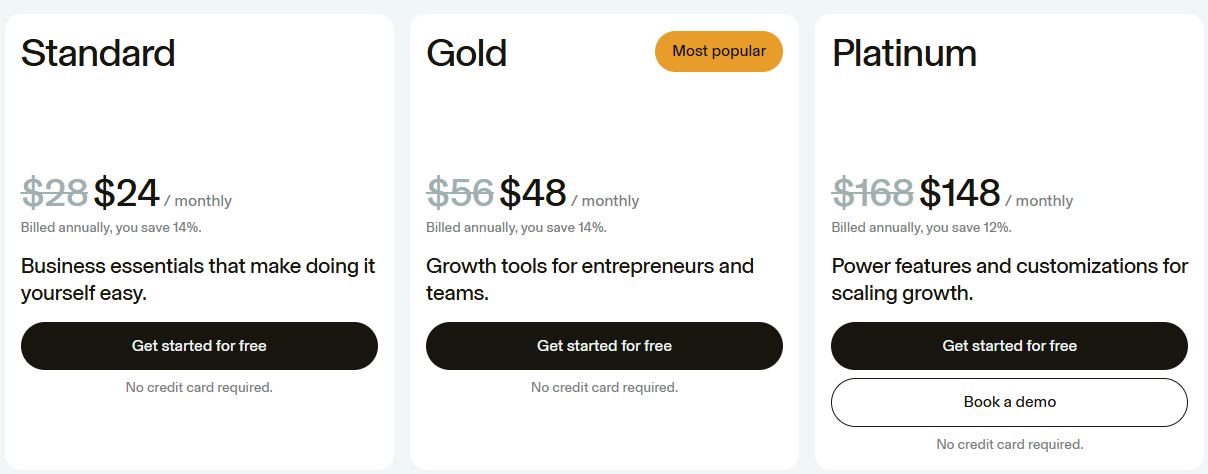Select the Standard plan heading
The image size is (1208, 474).
98,53
